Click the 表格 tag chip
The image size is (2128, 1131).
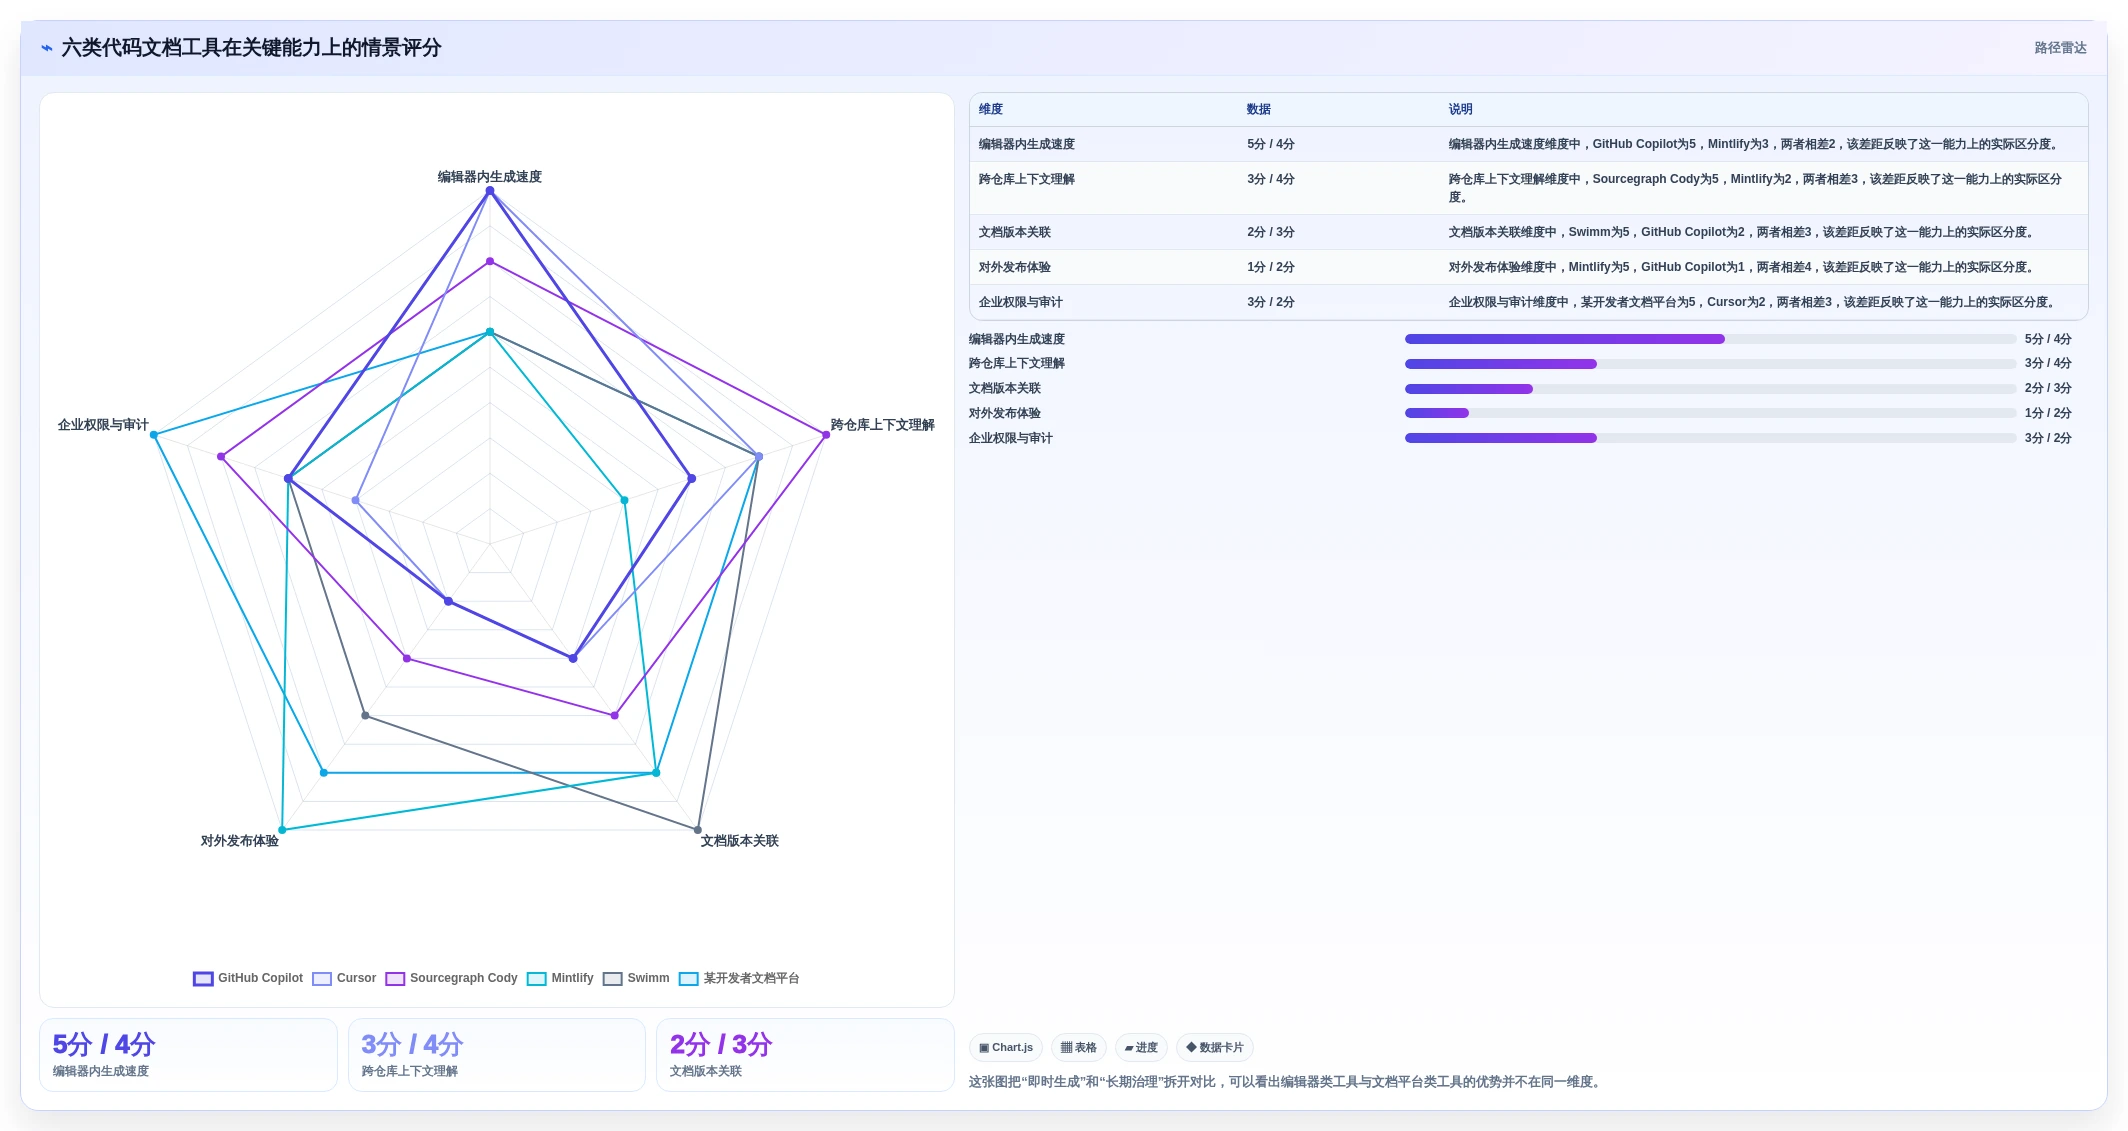tap(1078, 1047)
